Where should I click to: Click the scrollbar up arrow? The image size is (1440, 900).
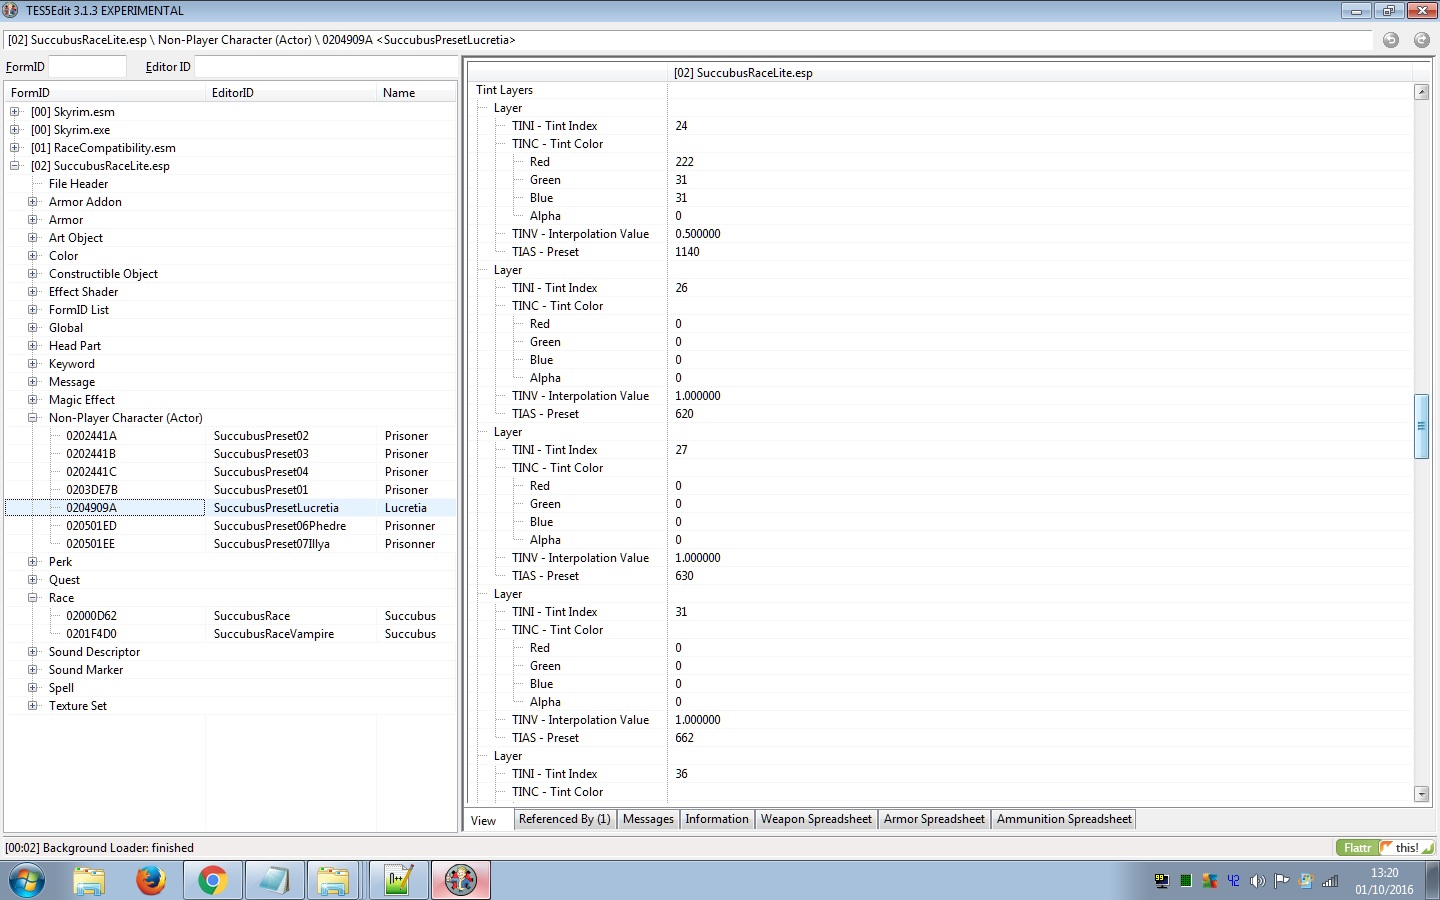[1422, 92]
